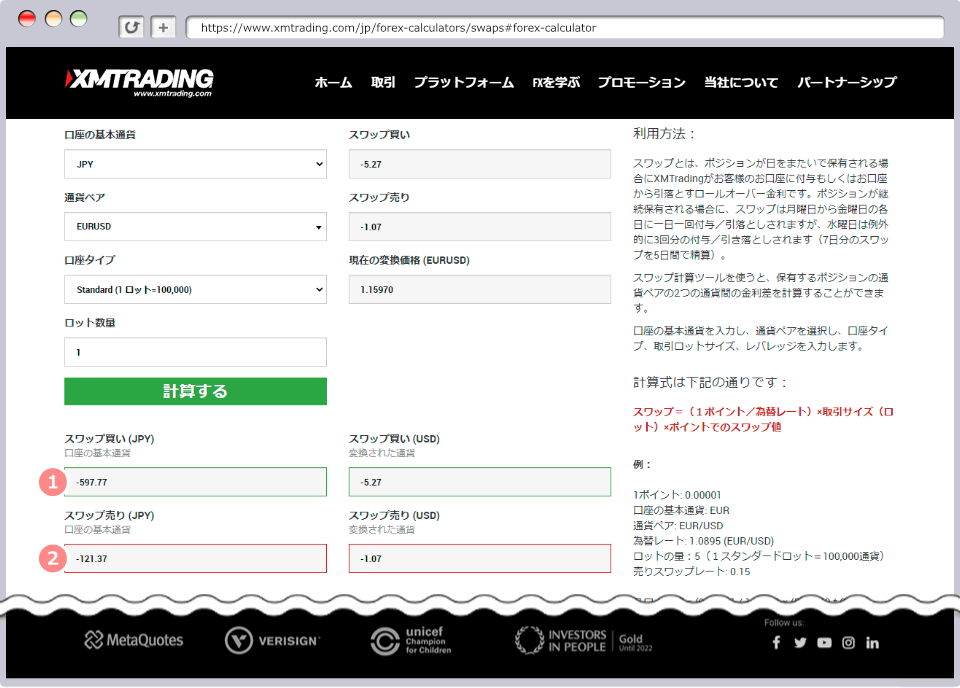Open the ホーム menu item

coord(333,83)
